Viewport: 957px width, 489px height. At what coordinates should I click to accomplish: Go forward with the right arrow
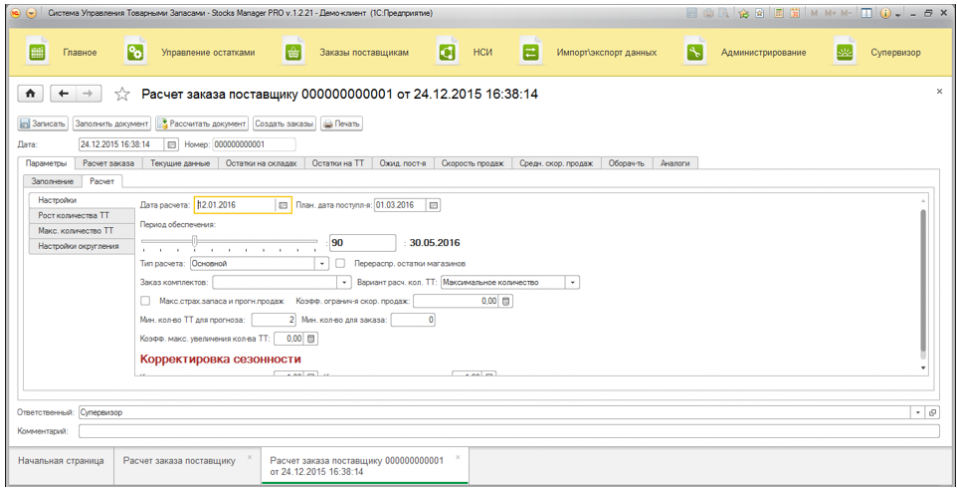click(x=87, y=94)
